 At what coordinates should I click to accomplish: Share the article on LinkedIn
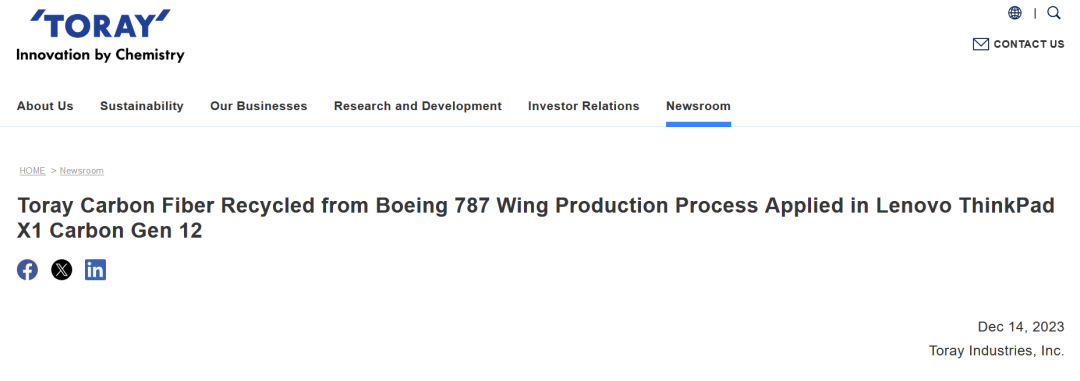coord(95,270)
